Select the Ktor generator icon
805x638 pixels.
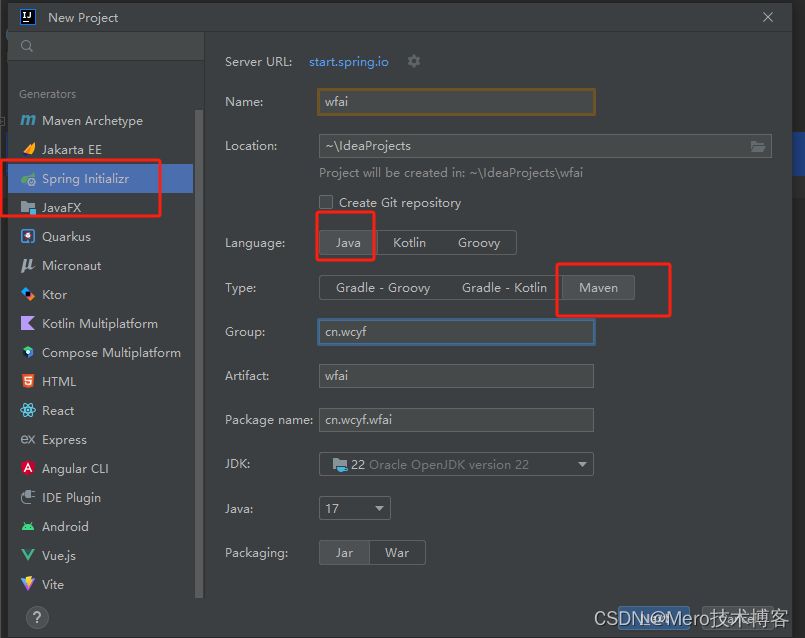28,294
